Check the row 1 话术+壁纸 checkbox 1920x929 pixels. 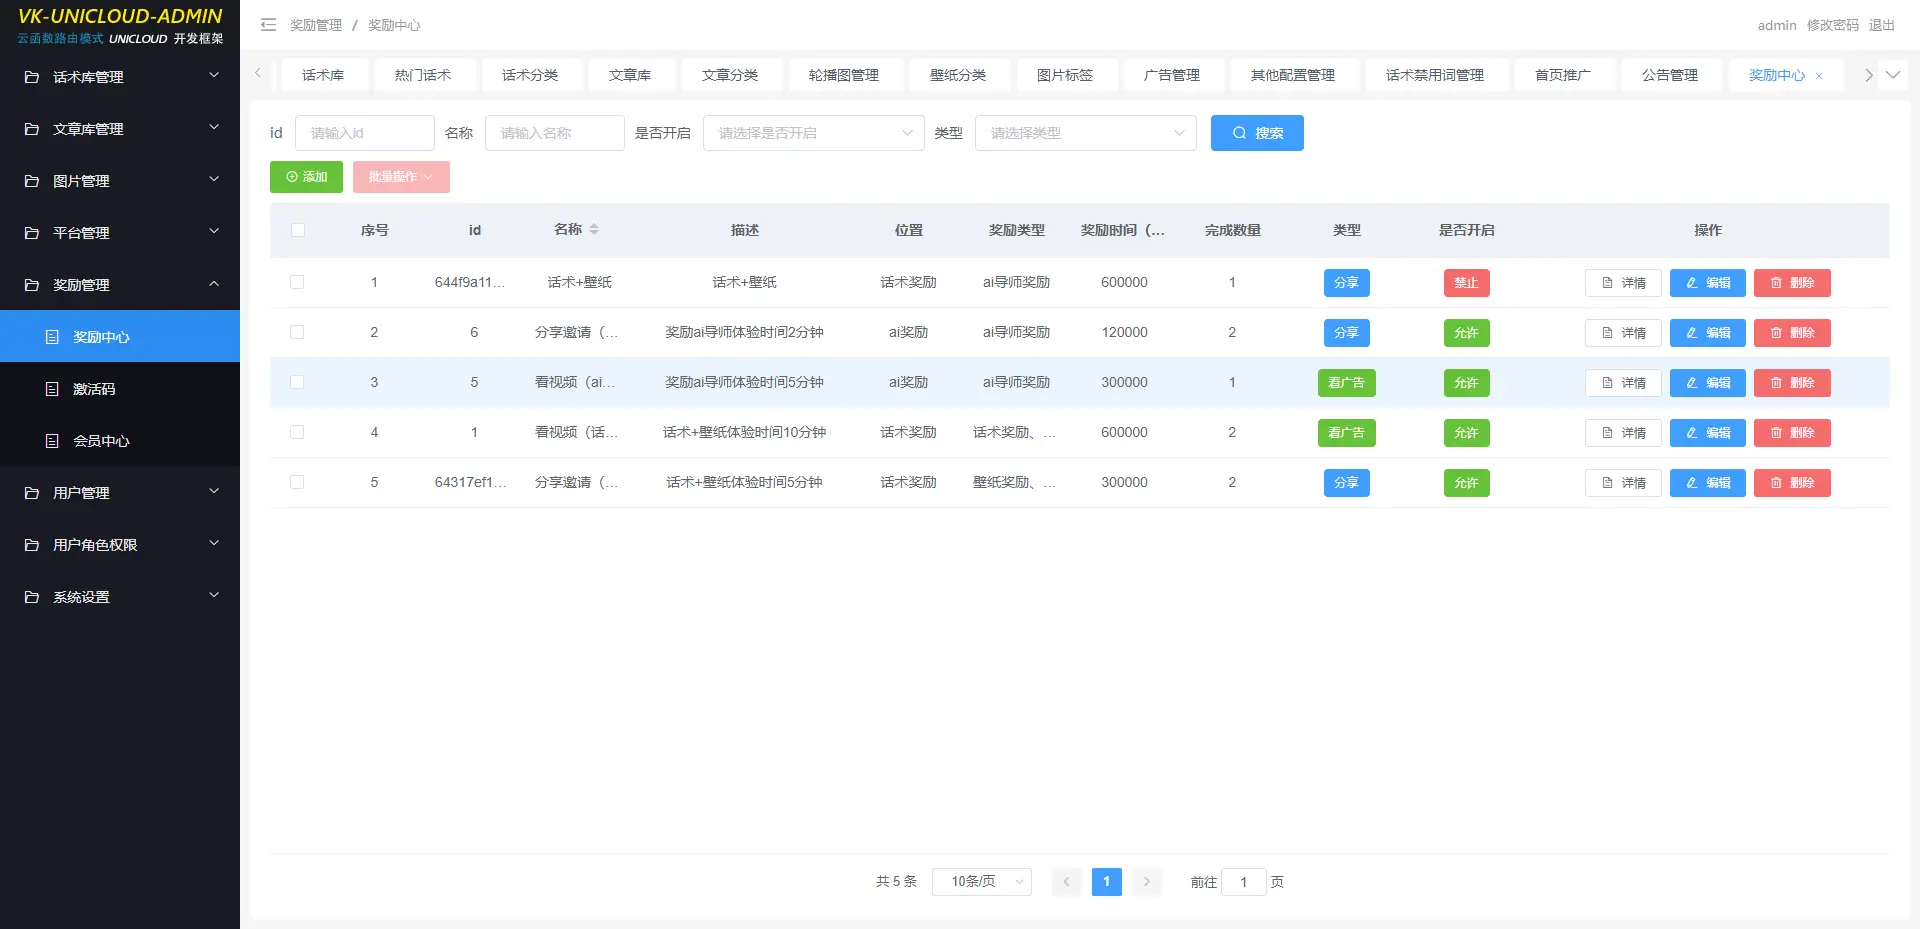click(297, 282)
